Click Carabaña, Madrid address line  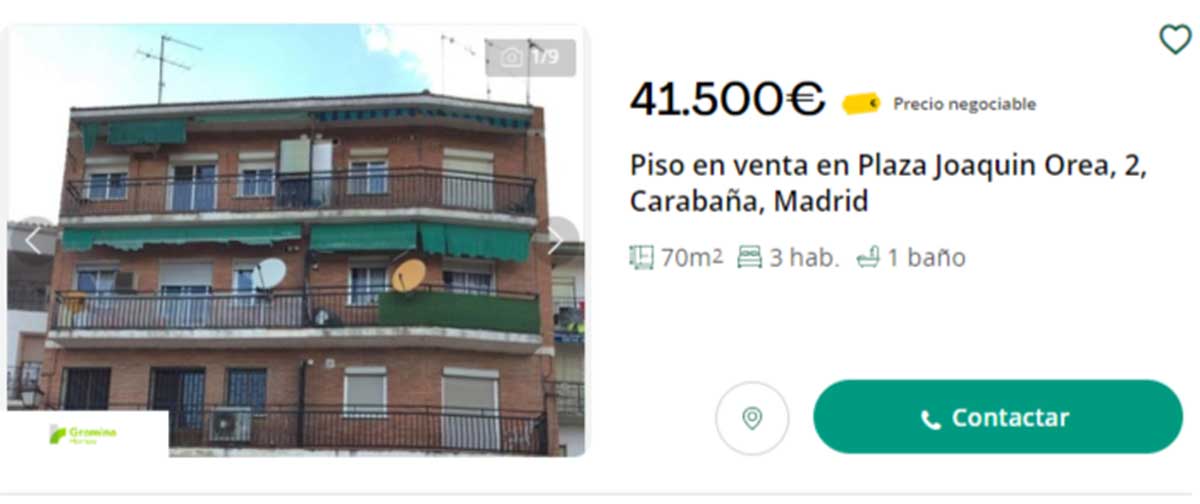point(749,201)
